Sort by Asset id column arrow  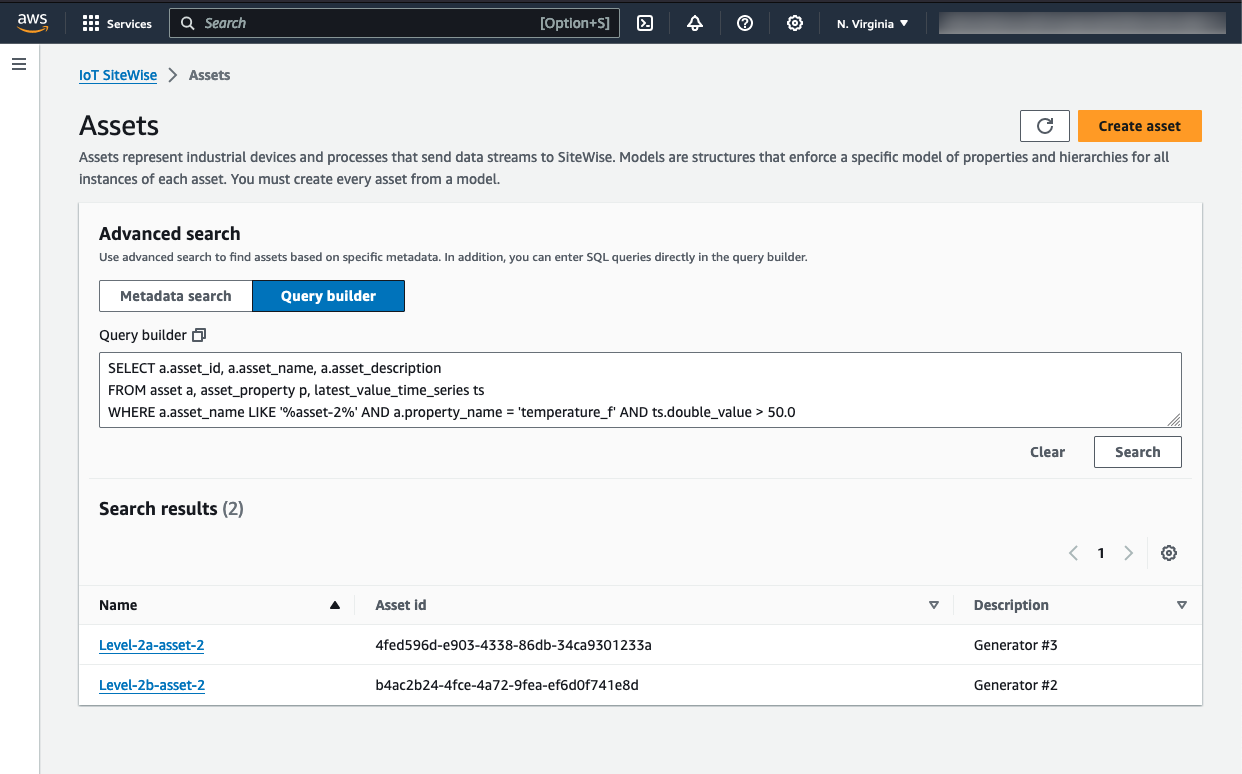pos(934,605)
